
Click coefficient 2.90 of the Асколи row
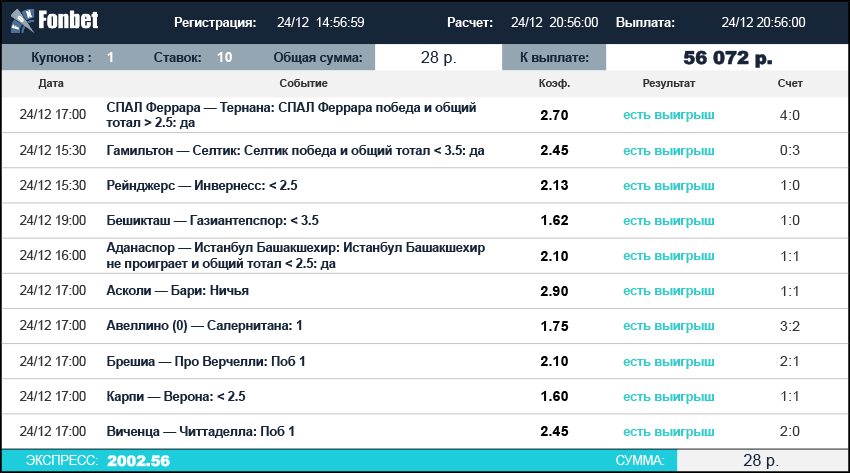pos(554,291)
